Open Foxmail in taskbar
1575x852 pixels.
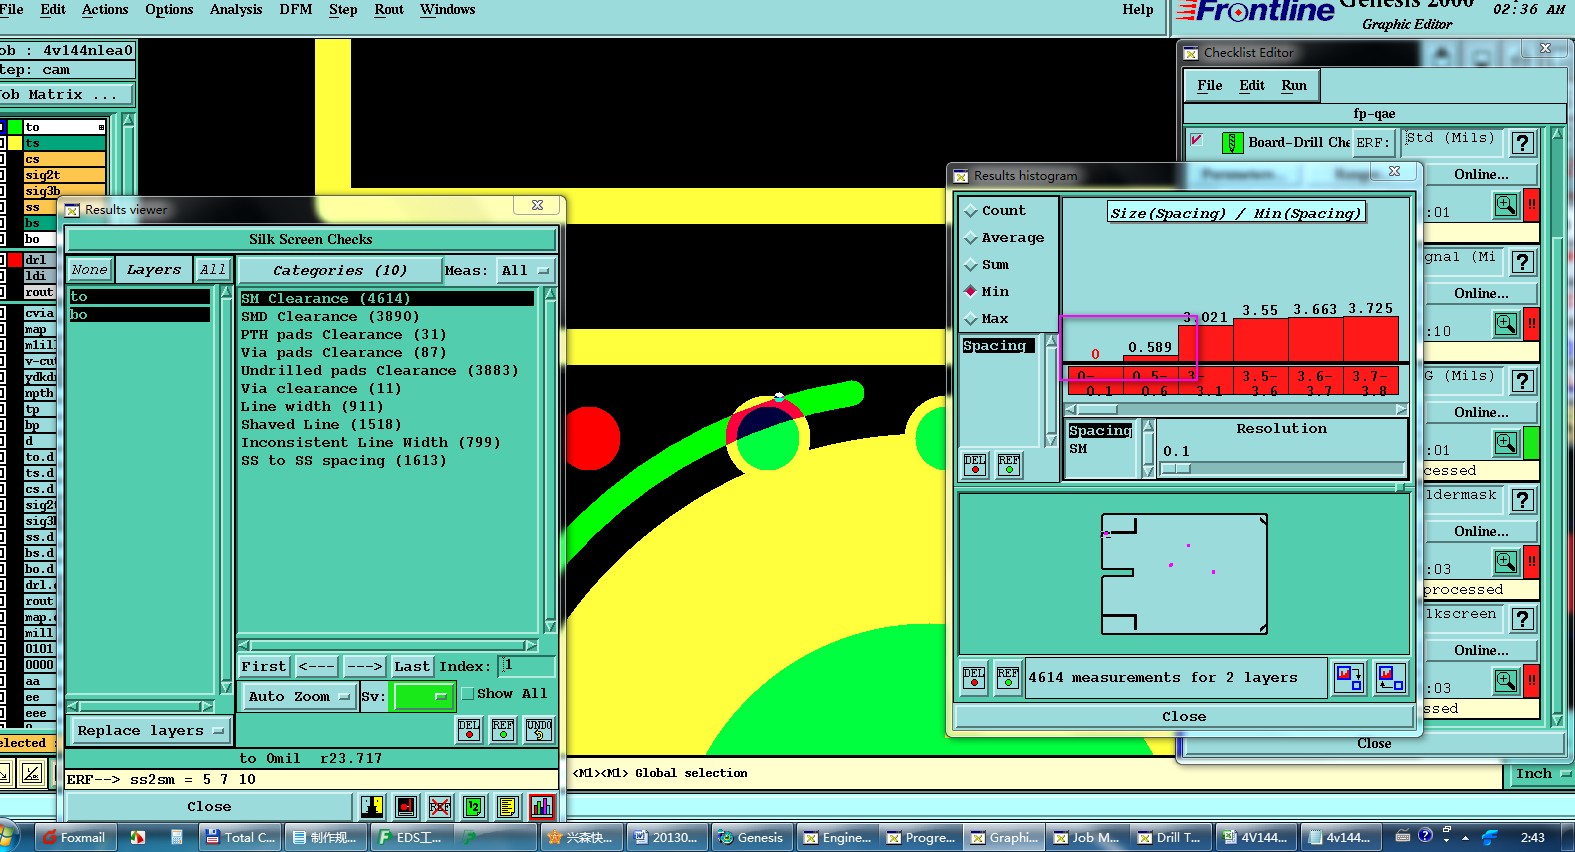[74, 837]
